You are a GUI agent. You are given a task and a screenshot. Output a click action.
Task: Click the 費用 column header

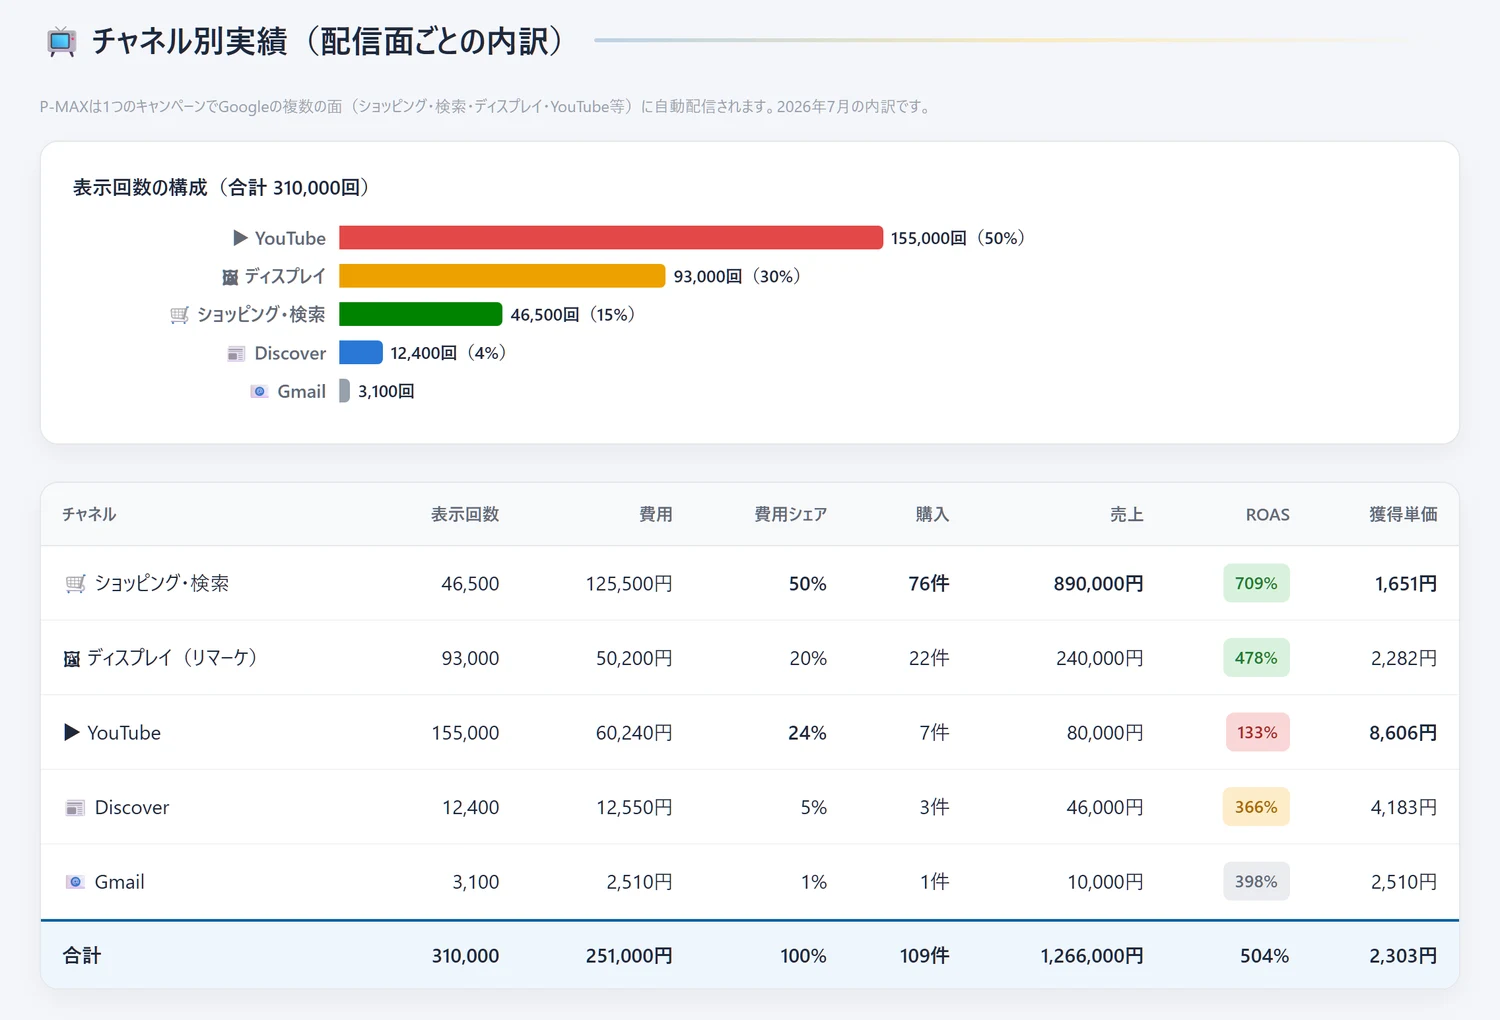click(x=656, y=514)
